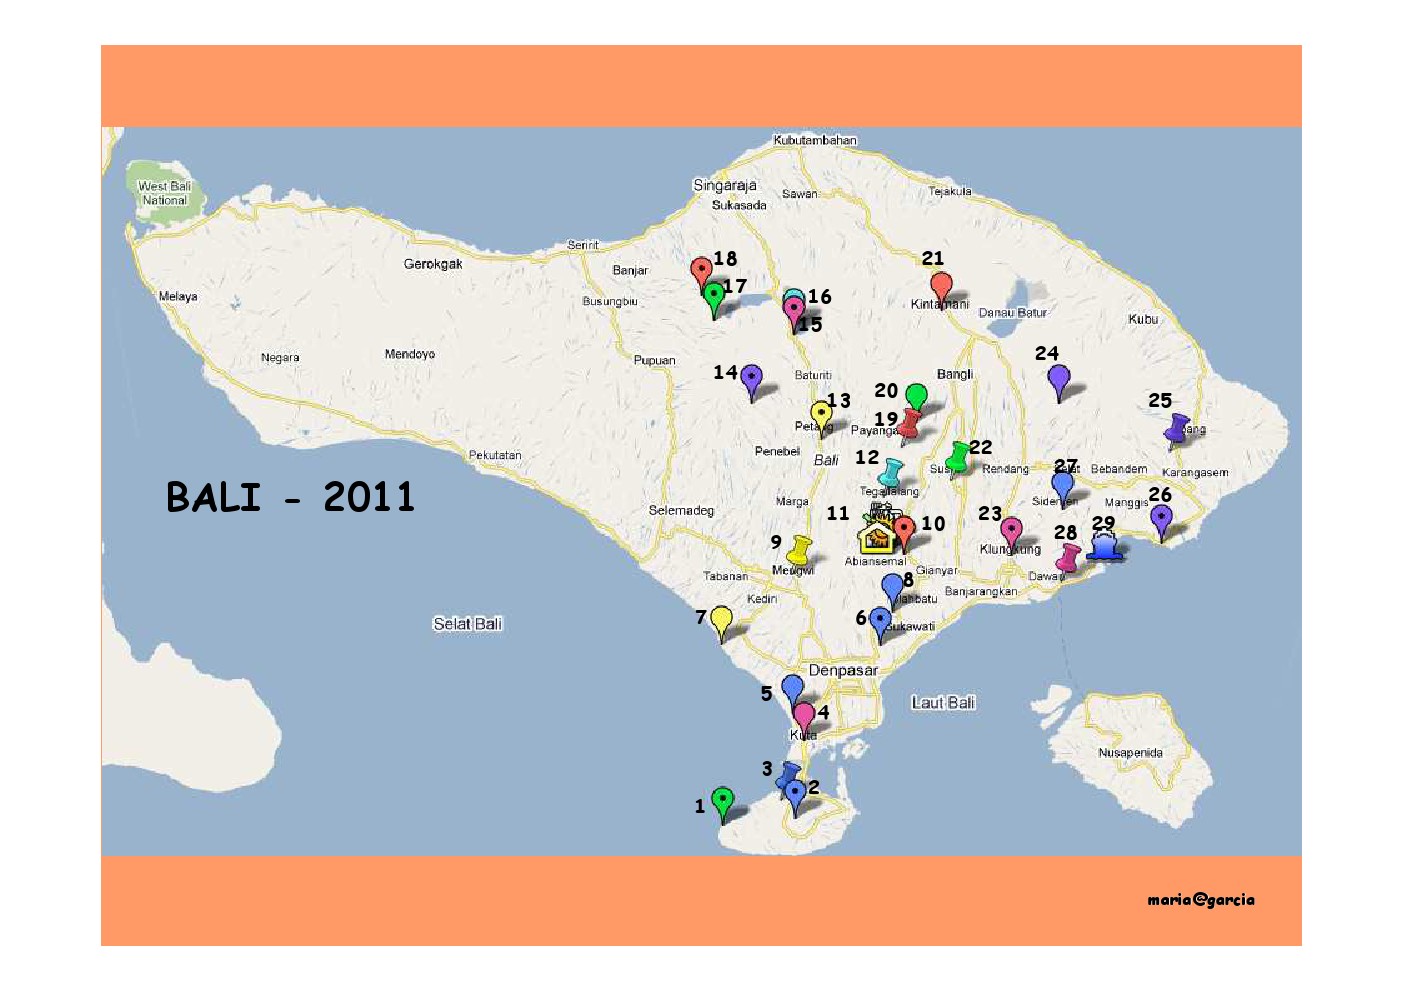Select the yellow pin 13 near Petang
Viewport: 1403px width, 992px height.
point(822,412)
